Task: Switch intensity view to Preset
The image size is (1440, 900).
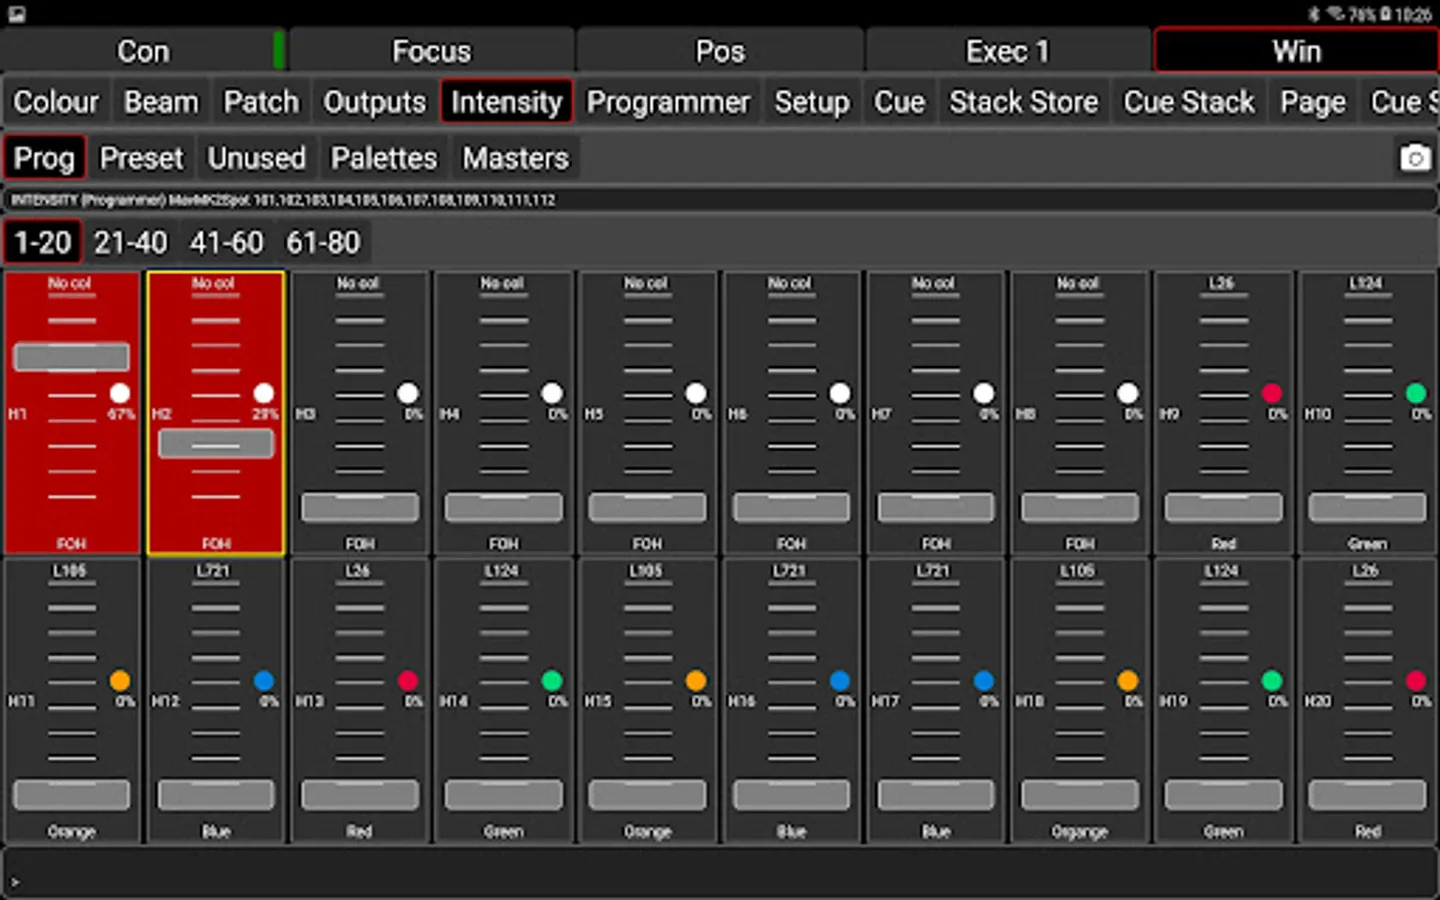Action: [x=141, y=158]
